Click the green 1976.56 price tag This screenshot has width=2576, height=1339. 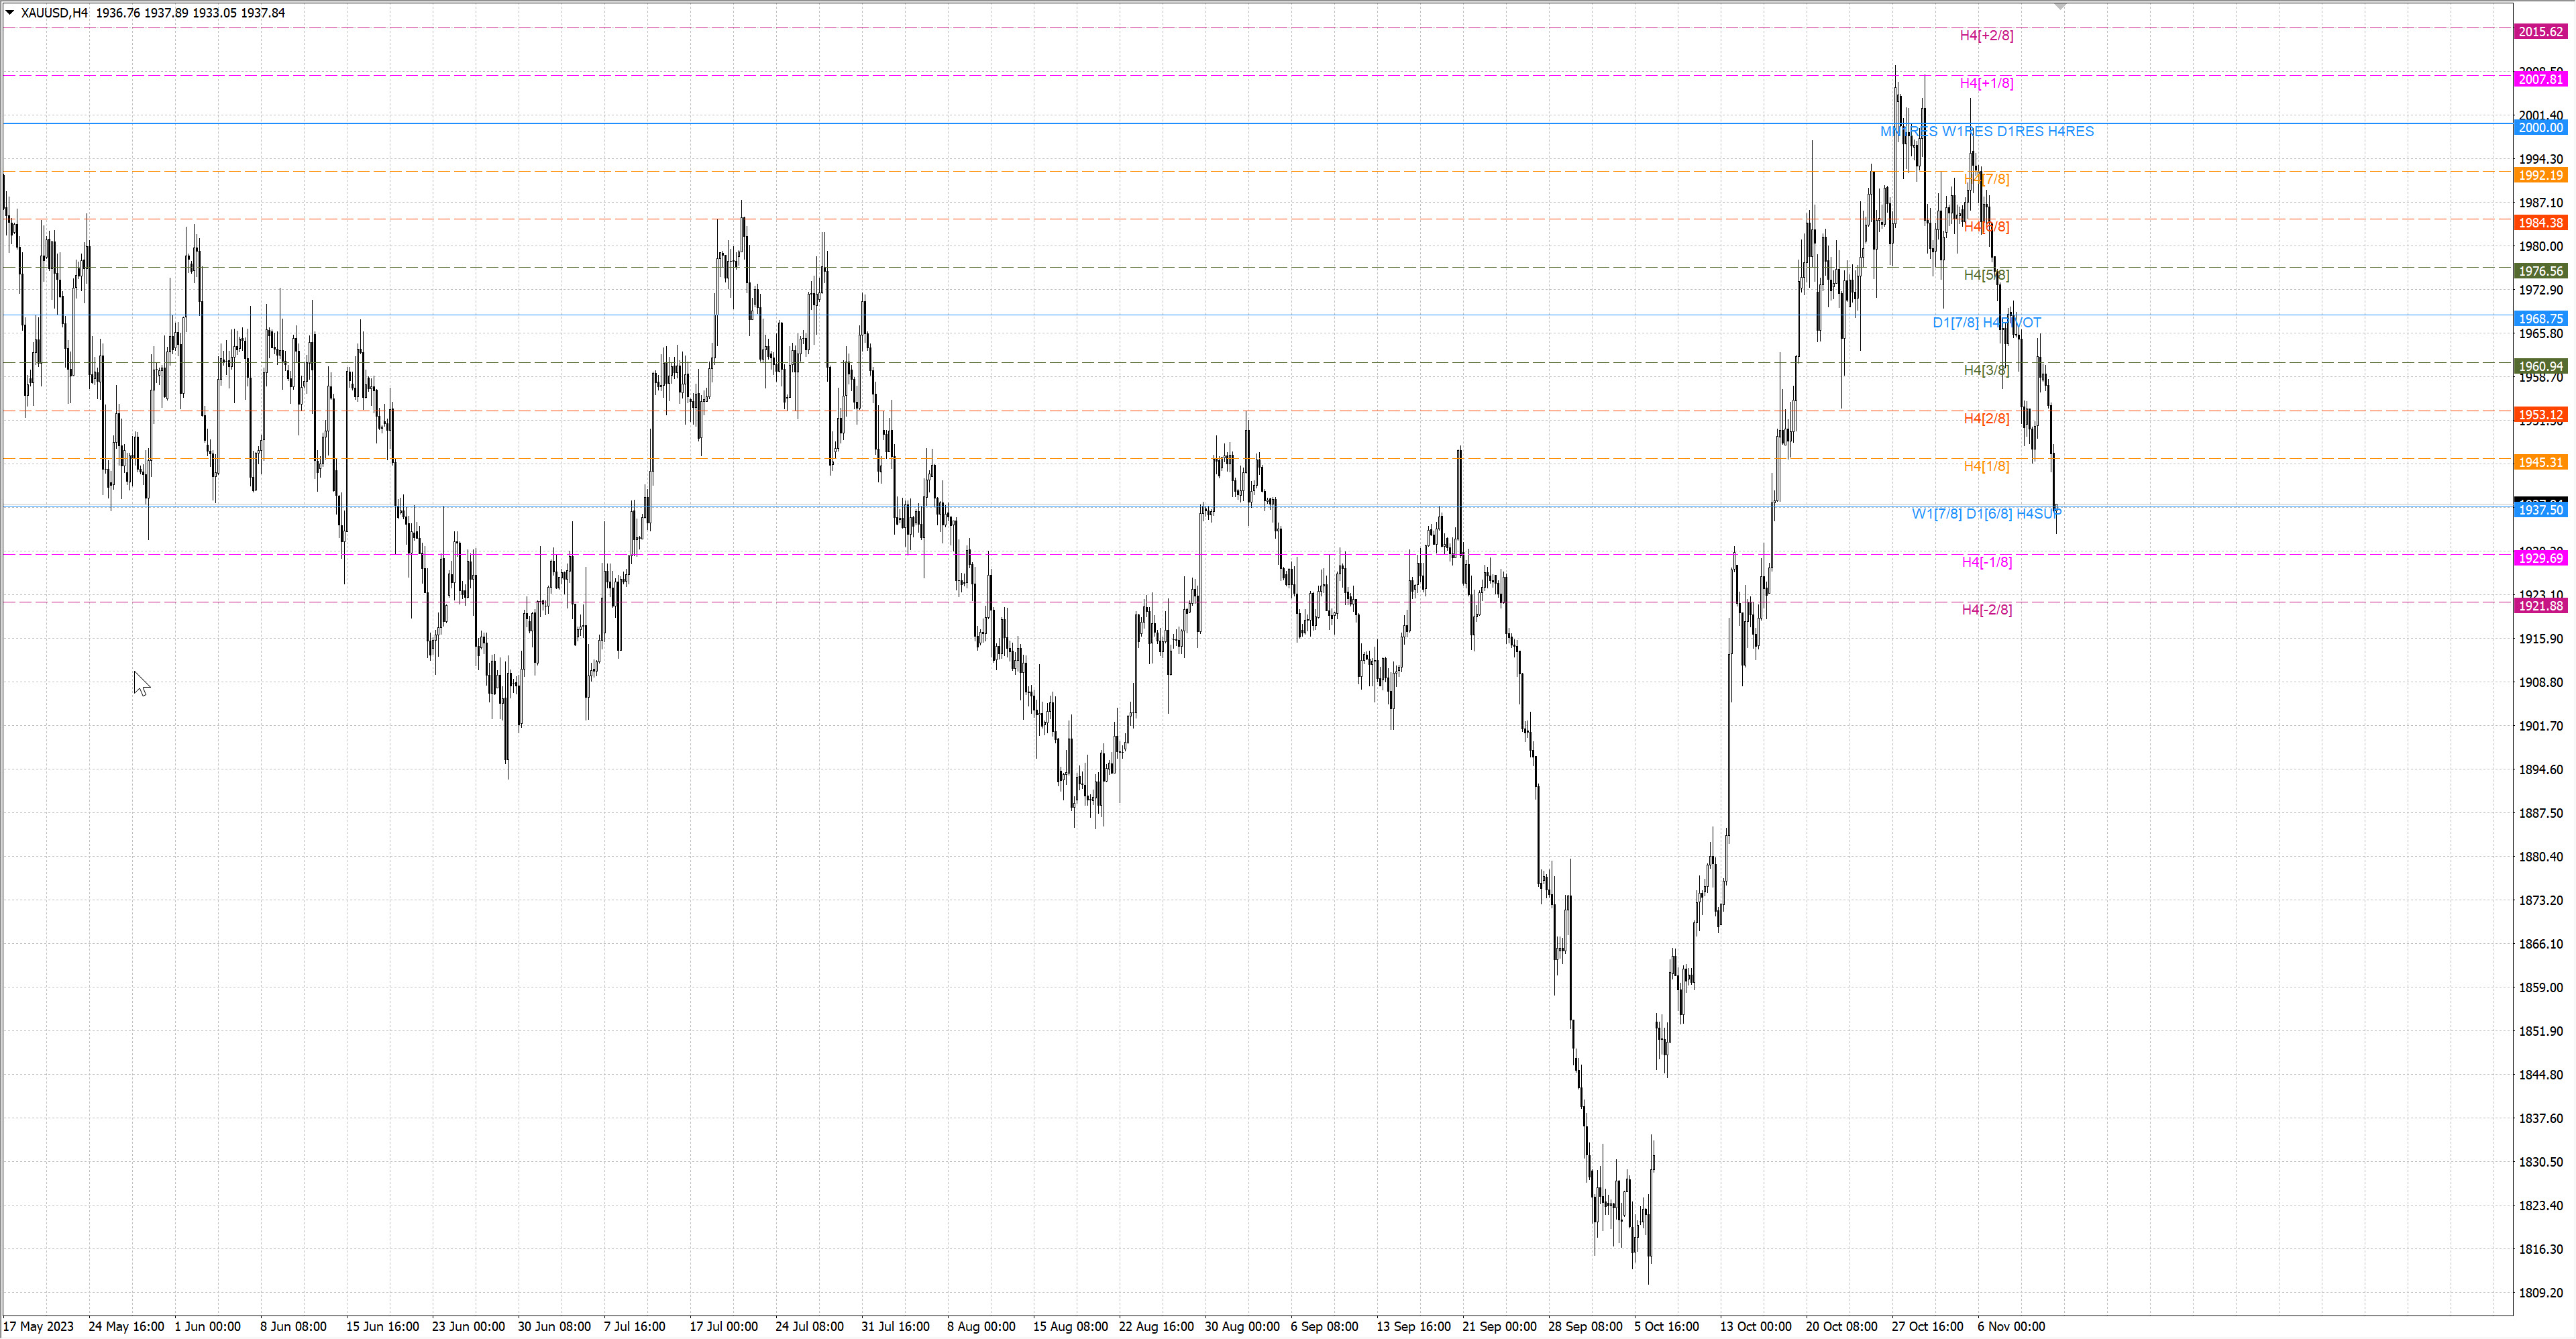[x=2540, y=271]
